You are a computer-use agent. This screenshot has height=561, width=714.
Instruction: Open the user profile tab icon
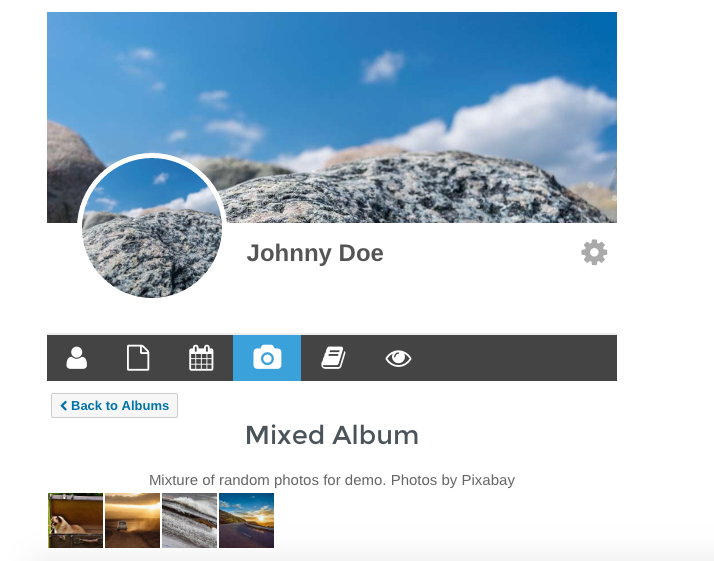click(76, 358)
